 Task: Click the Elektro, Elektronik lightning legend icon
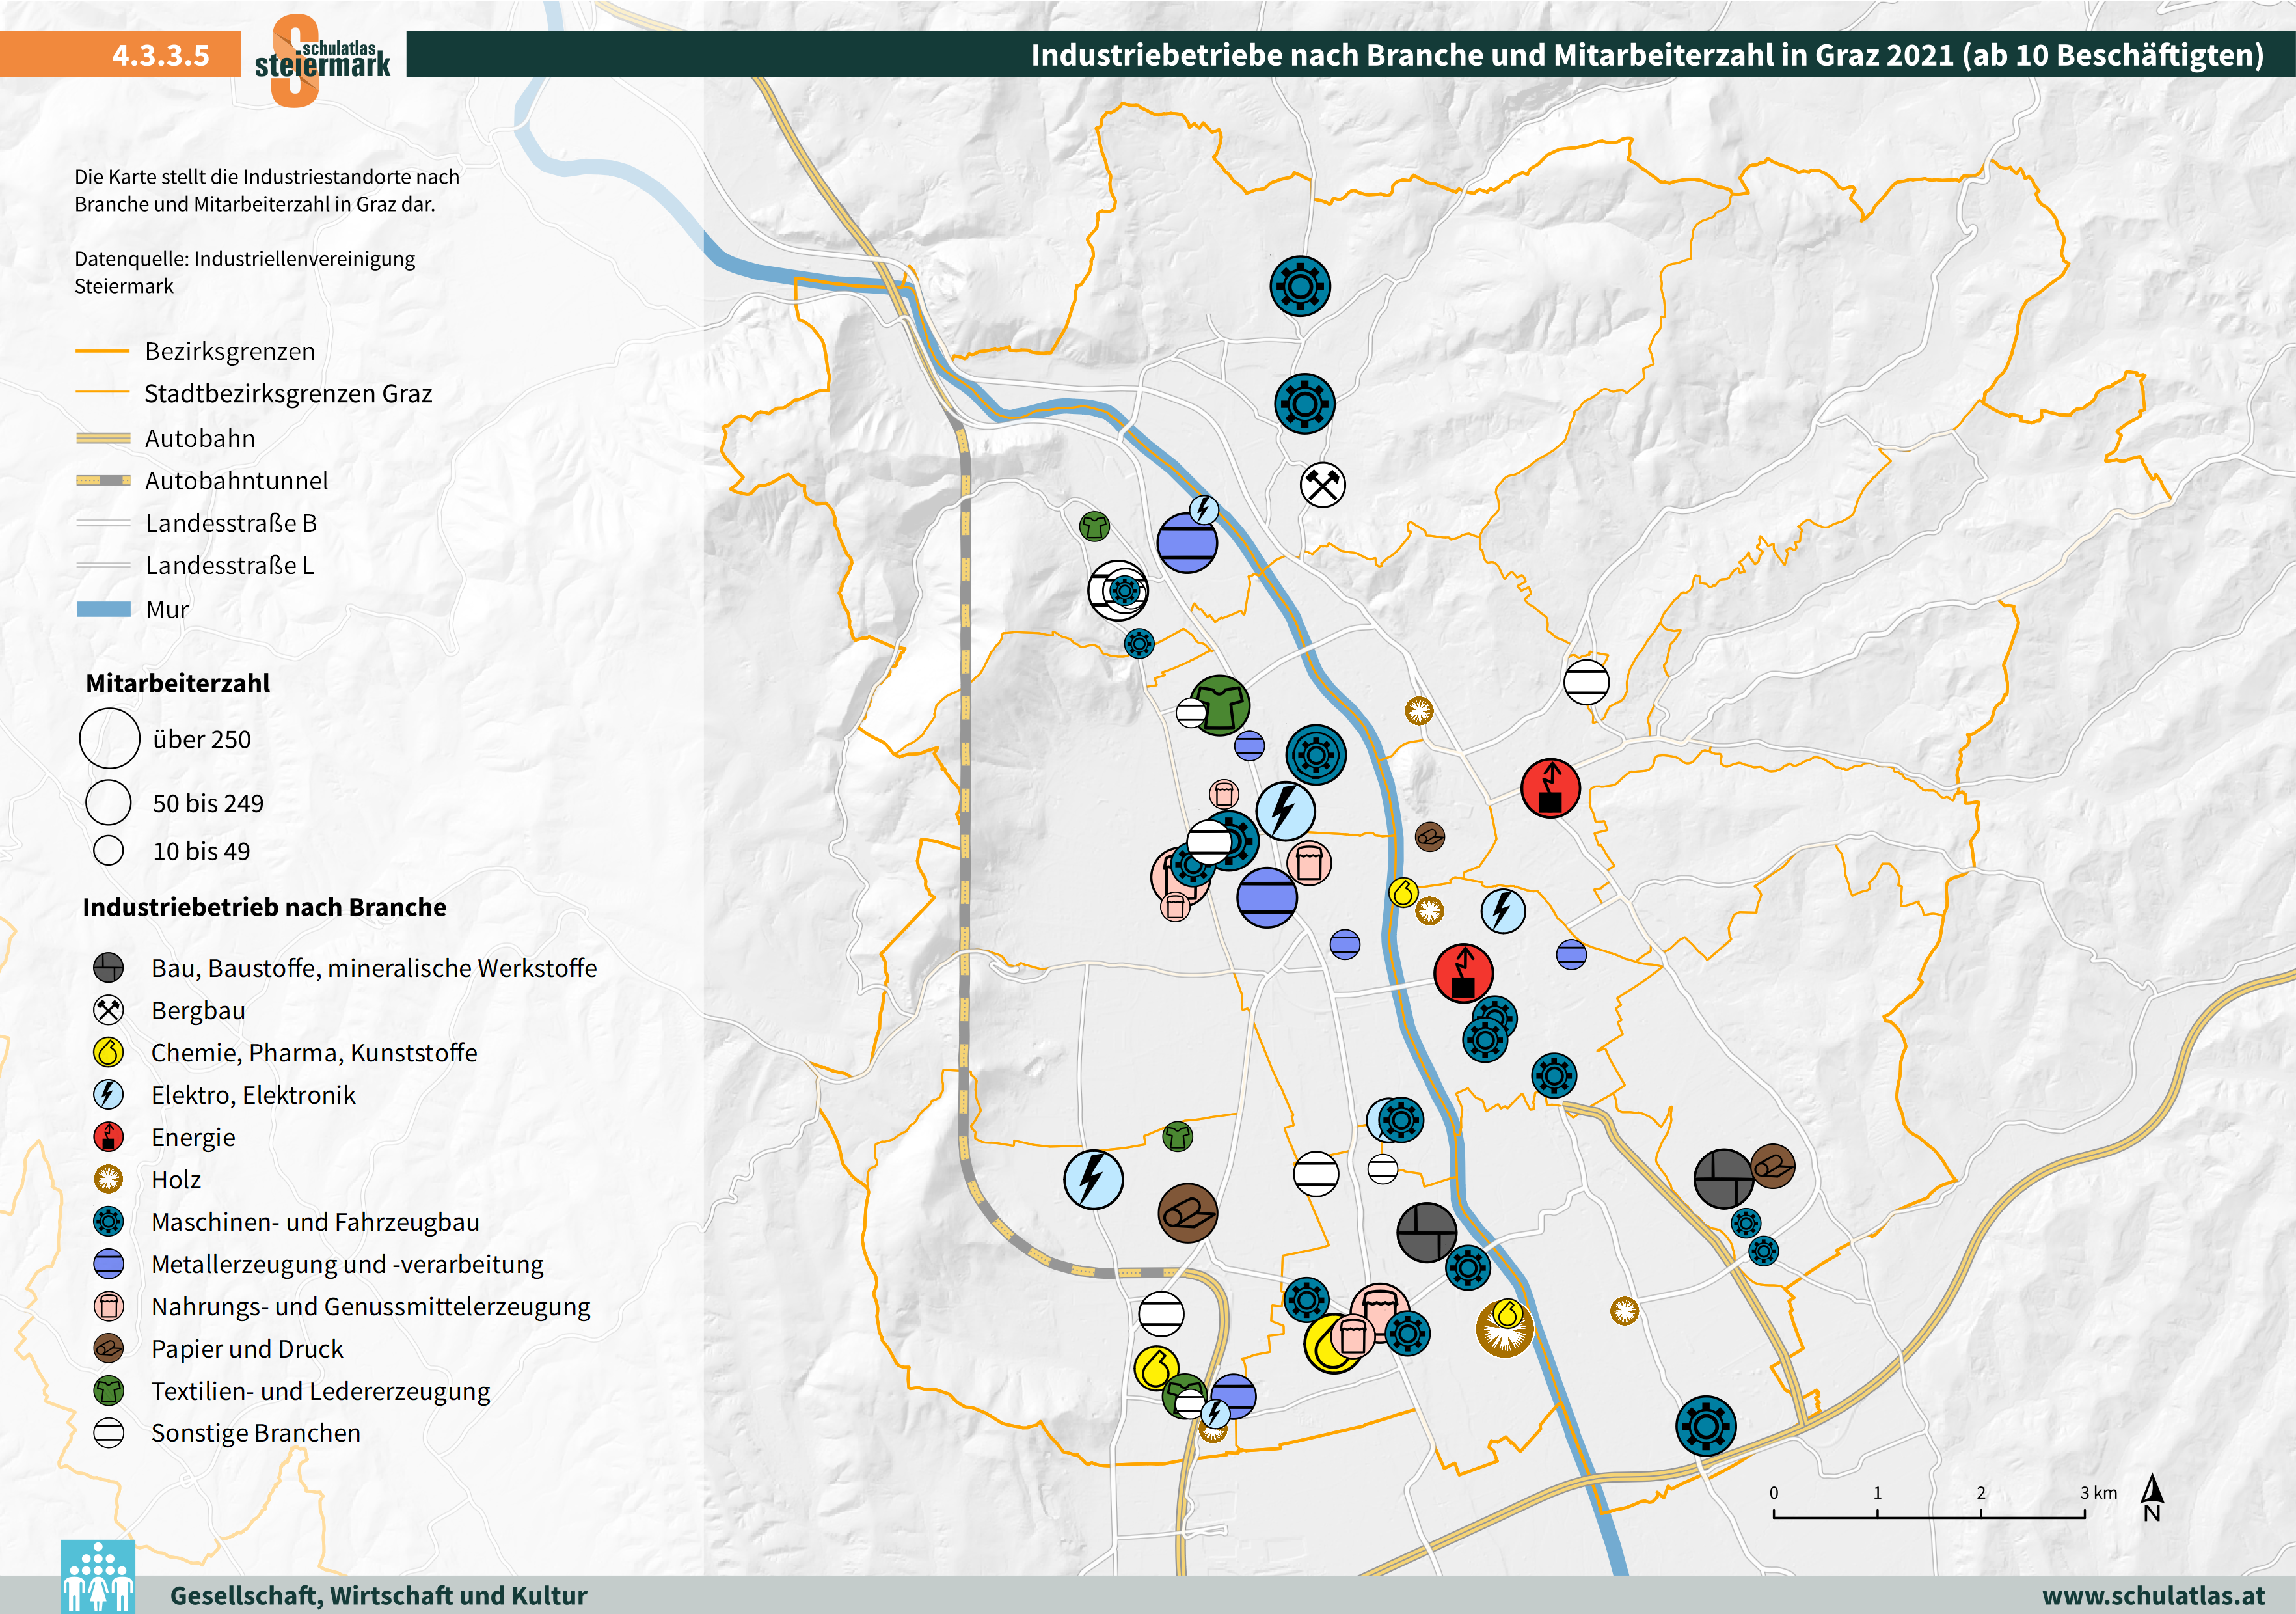[108, 1095]
